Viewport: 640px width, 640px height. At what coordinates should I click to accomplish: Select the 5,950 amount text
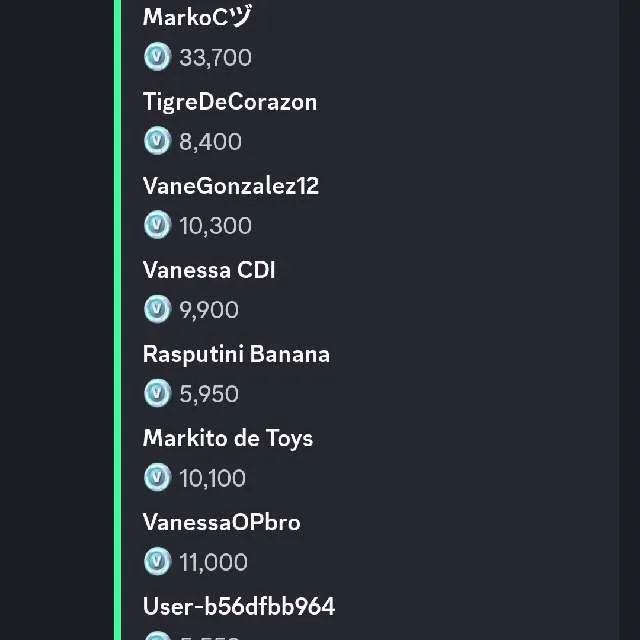click(209, 394)
